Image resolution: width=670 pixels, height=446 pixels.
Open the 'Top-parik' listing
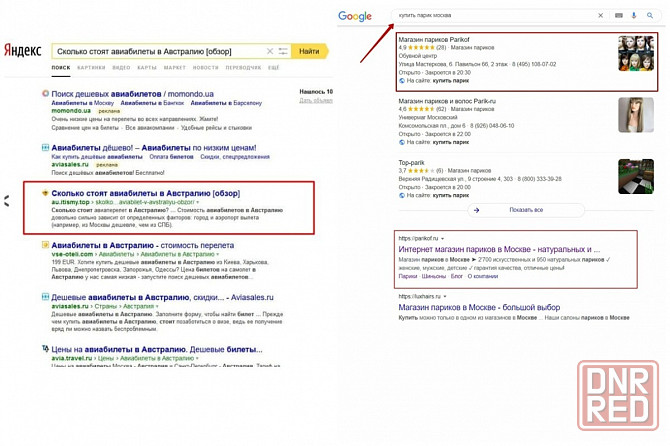(x=411, y=163)
